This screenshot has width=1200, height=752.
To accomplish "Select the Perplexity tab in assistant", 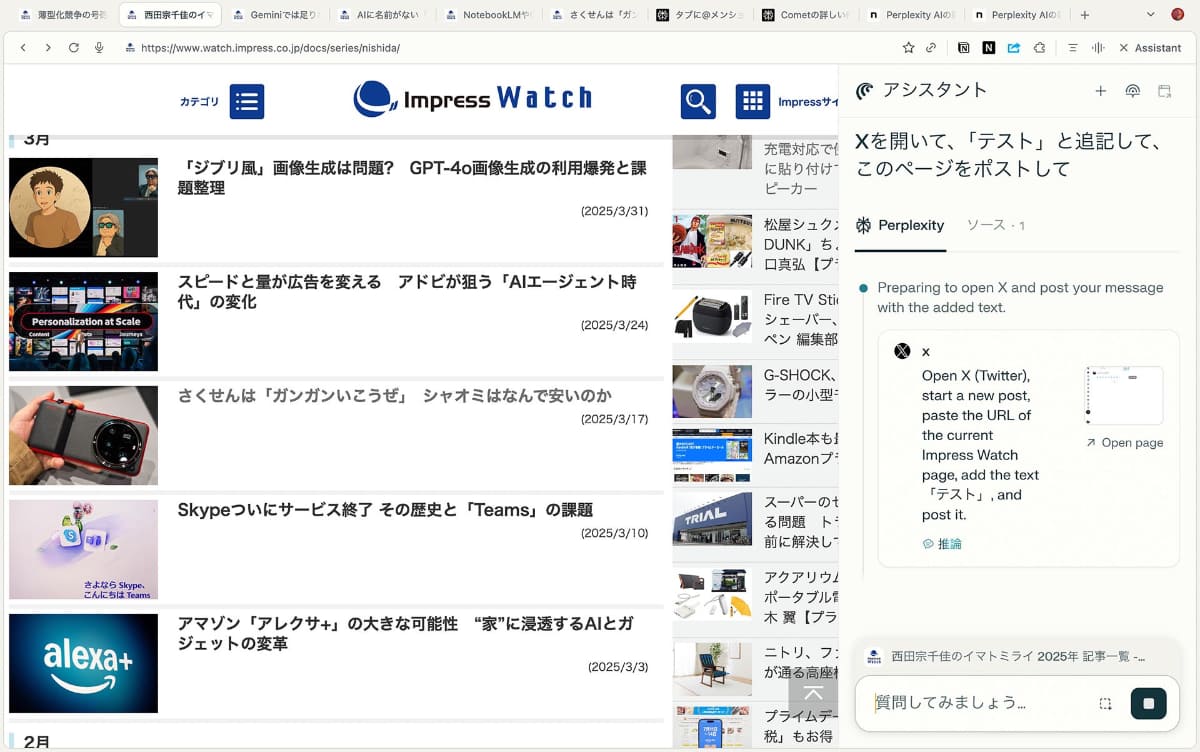I will (x=900, y=225).
